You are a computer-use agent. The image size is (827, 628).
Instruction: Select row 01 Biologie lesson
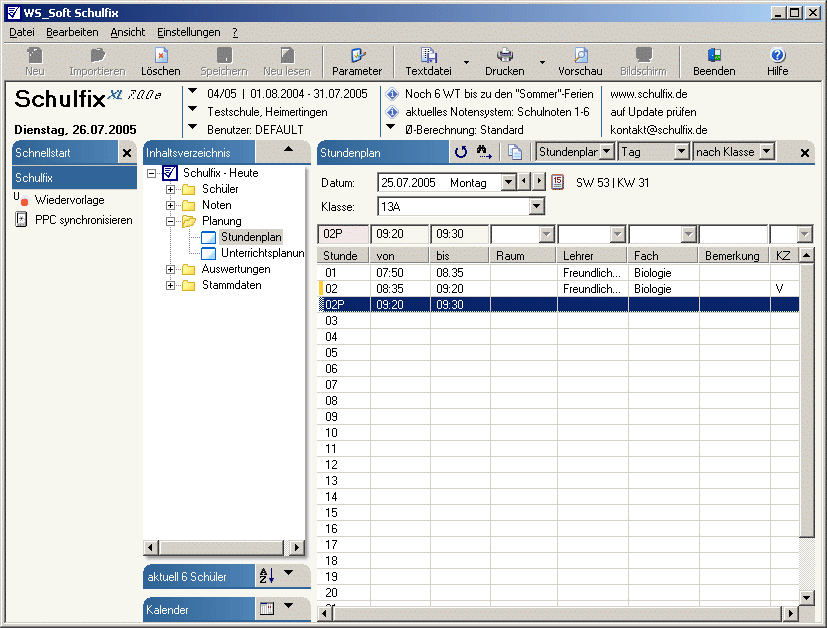[558, 273]
